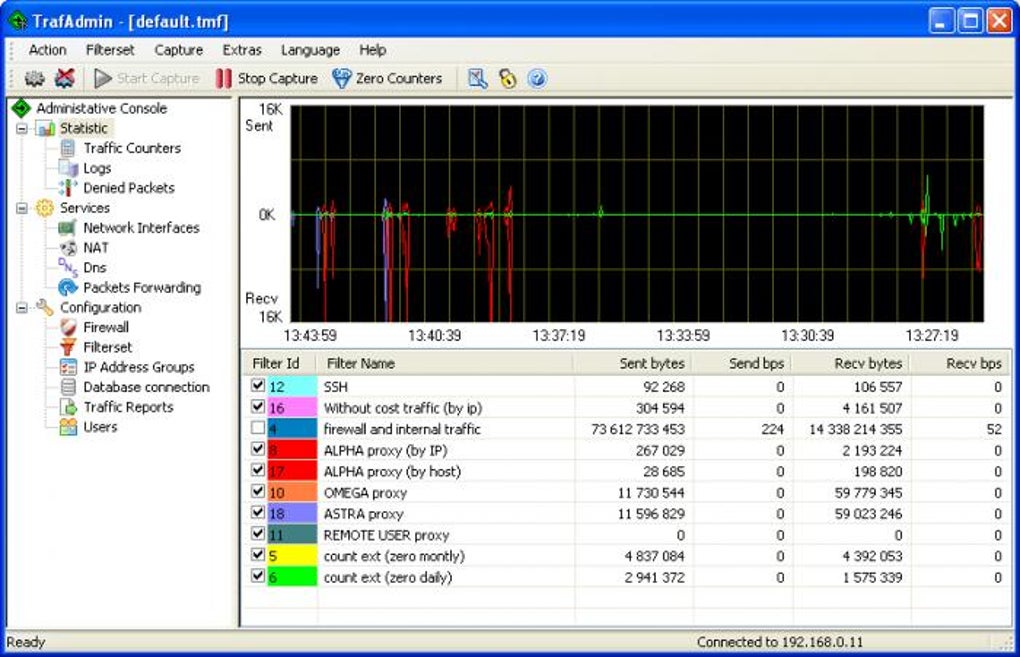Click the yellow lock toolbar icon

point(507,79)
